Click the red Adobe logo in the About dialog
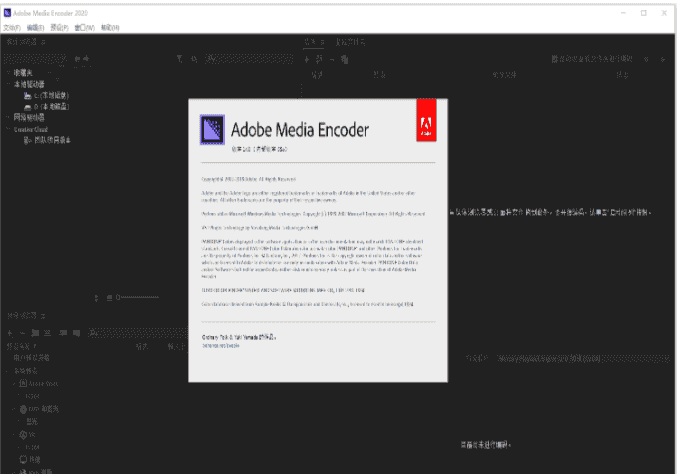This screenshot has height=474, width=679. tap(424, 121)
